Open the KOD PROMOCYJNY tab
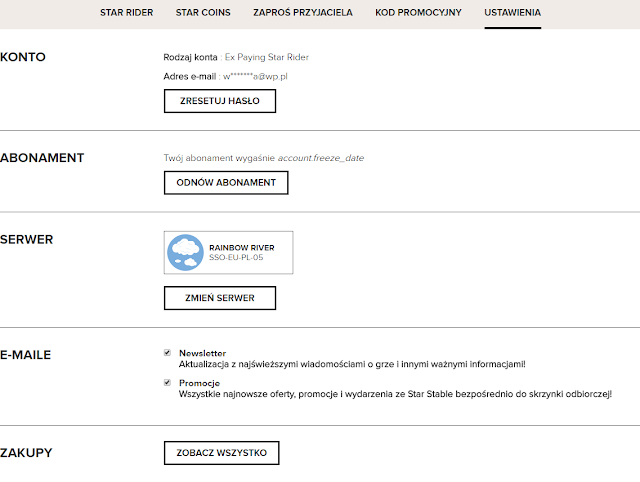 (x=418, y=13)
